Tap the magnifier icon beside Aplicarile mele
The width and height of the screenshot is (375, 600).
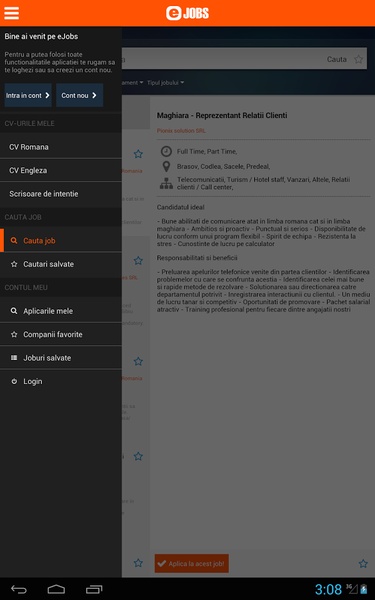click(x=14, y=311)
